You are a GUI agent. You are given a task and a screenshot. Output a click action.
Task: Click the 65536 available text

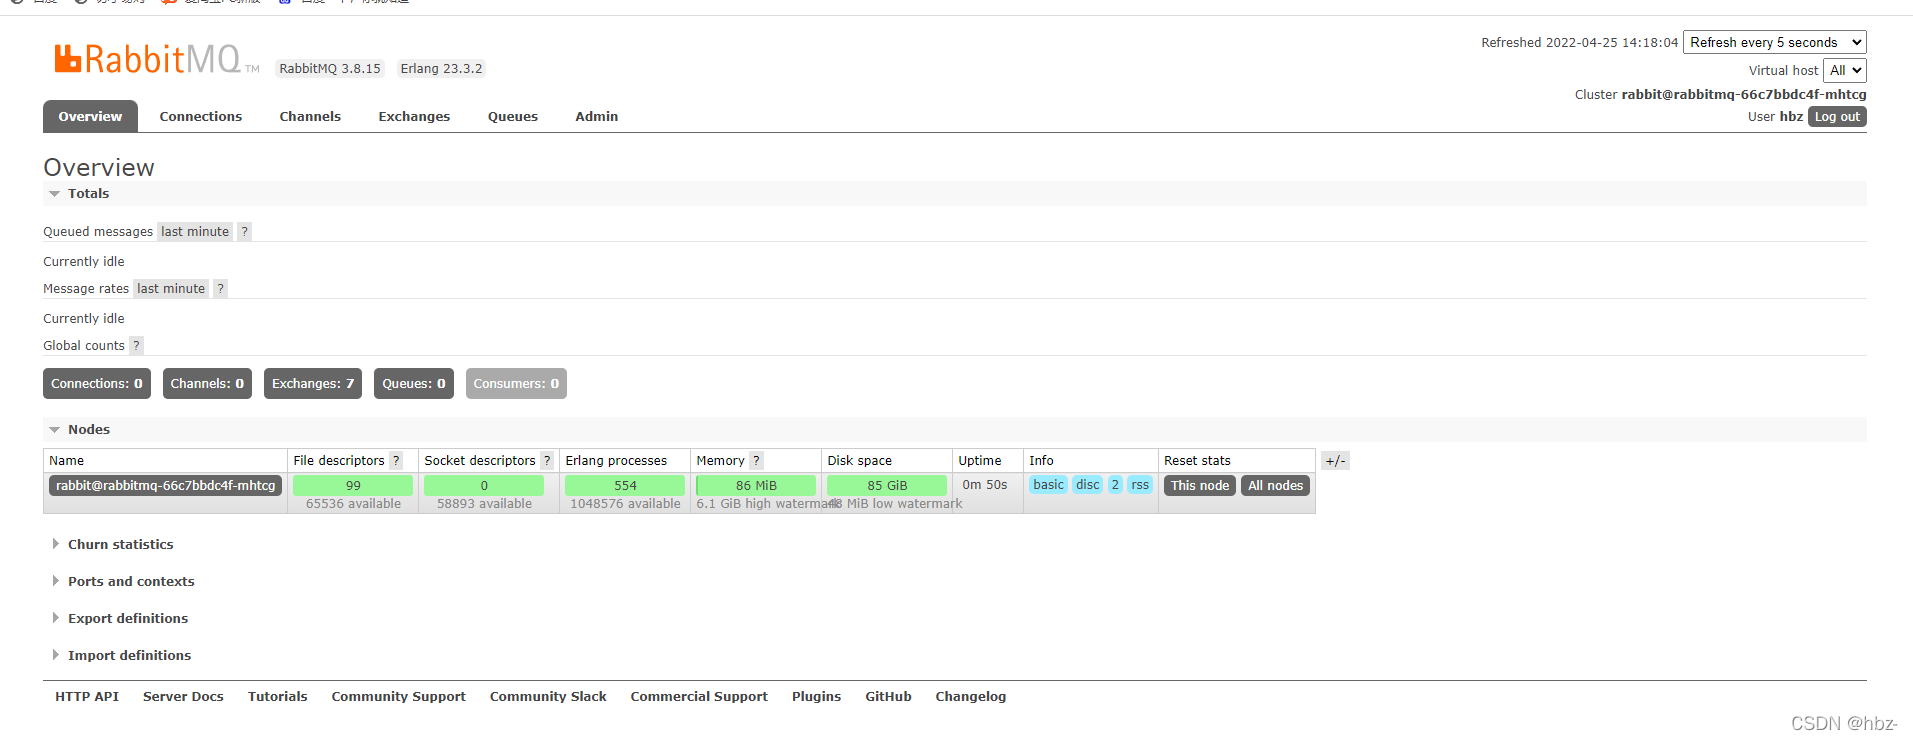(353, 504)
